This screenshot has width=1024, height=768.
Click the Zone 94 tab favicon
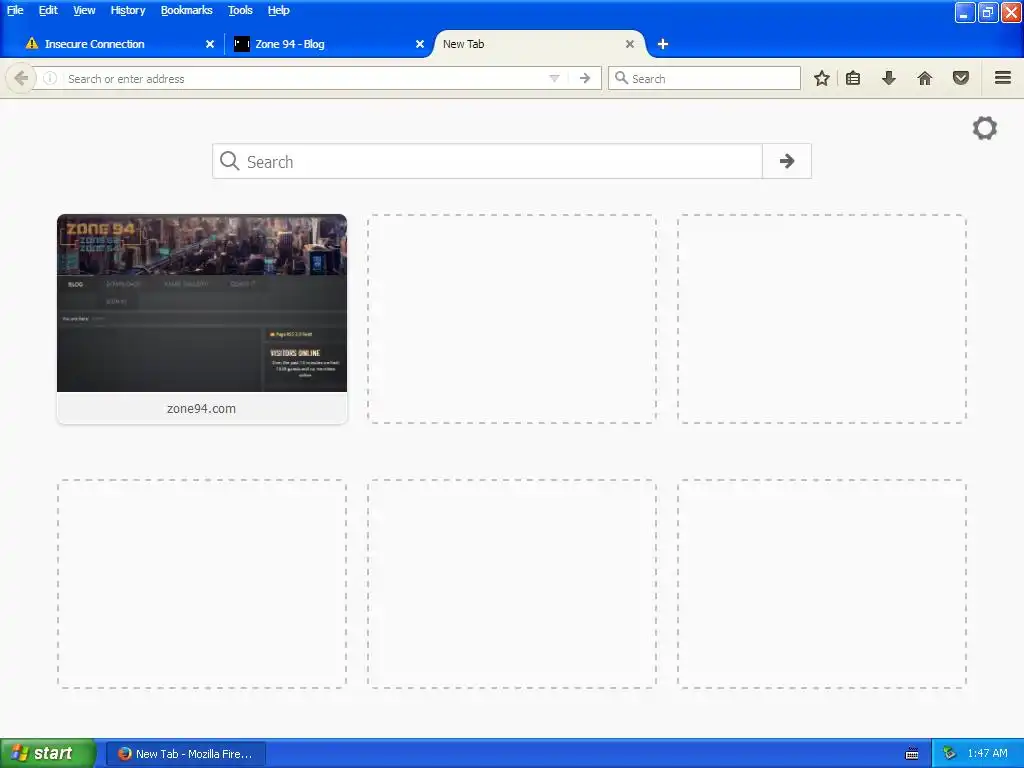242,44
